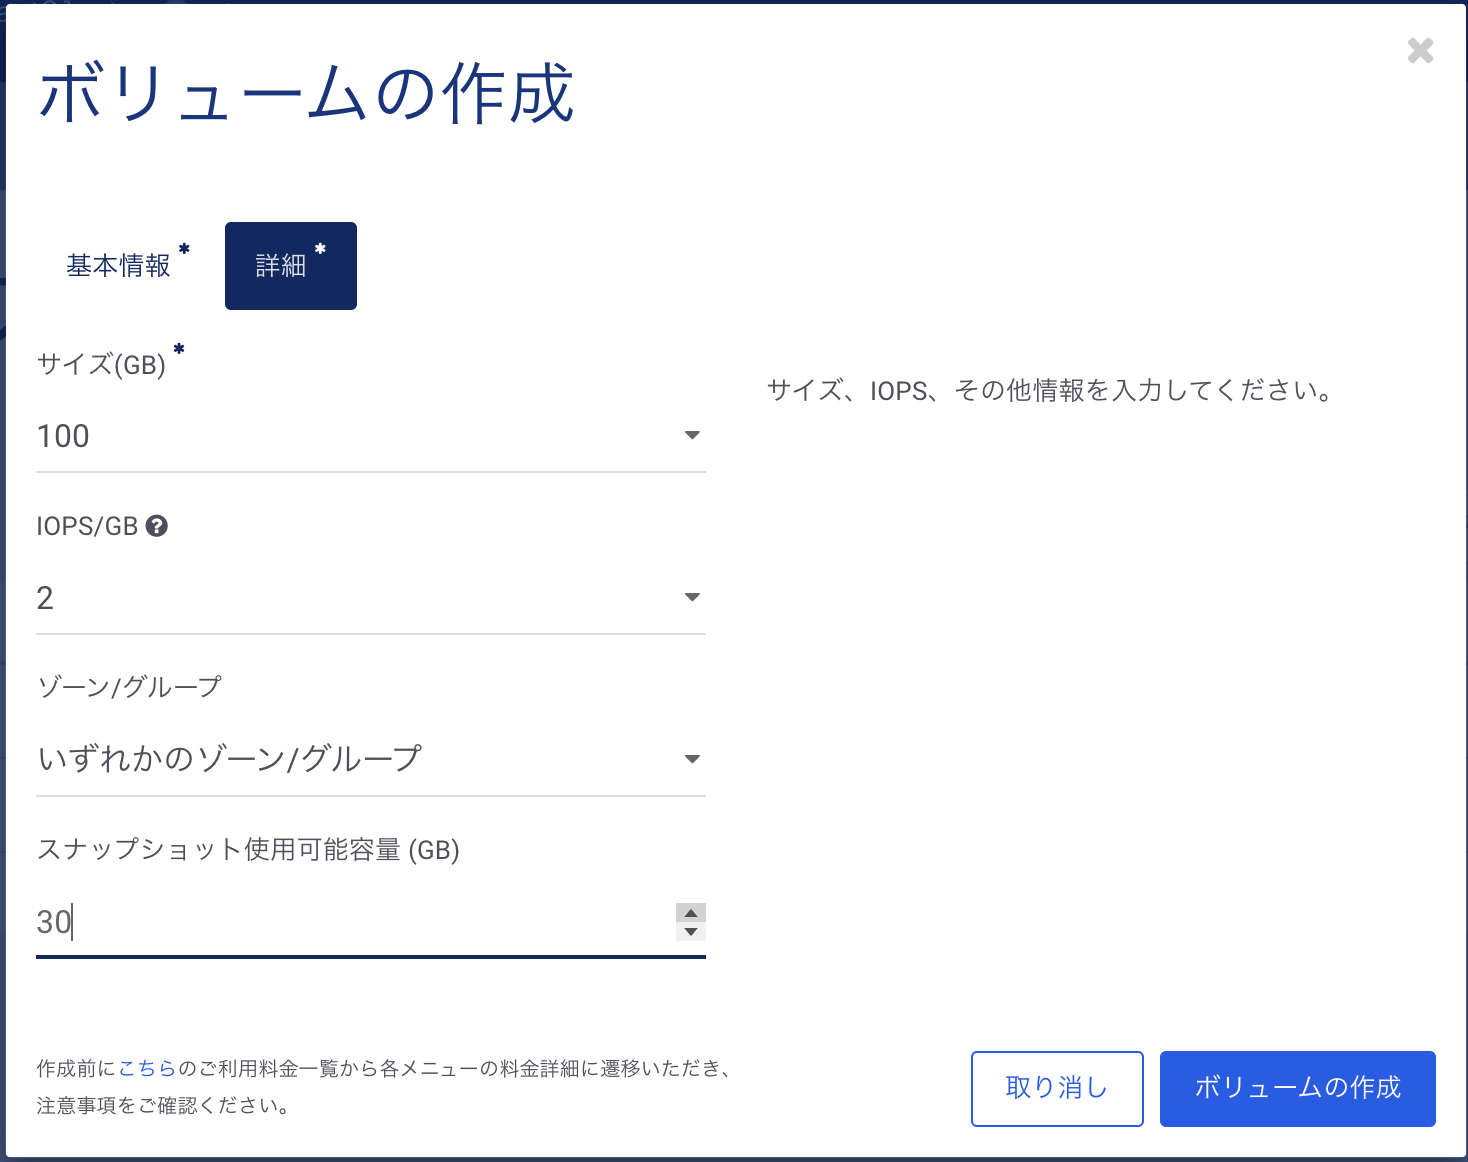1468x1162 pixels.
Task: Click the ゾーン/グループ field label
Action: pos(129,687)
